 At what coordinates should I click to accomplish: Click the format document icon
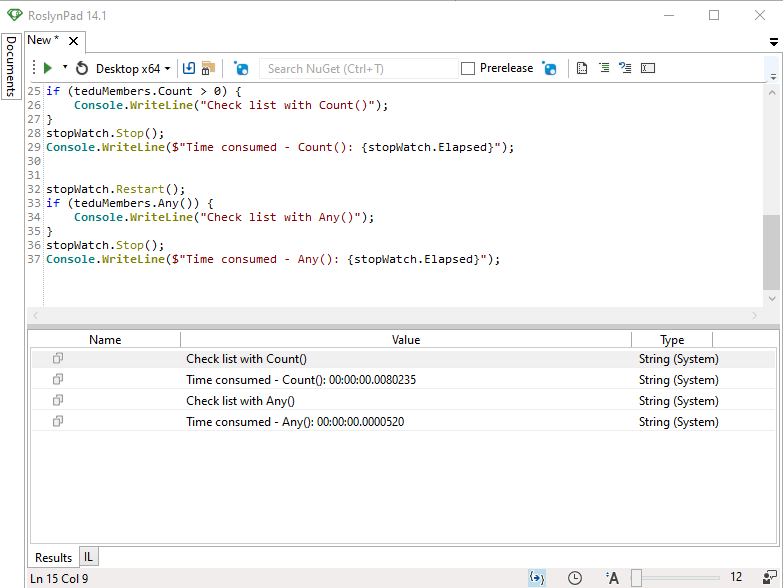click(582, 68)
